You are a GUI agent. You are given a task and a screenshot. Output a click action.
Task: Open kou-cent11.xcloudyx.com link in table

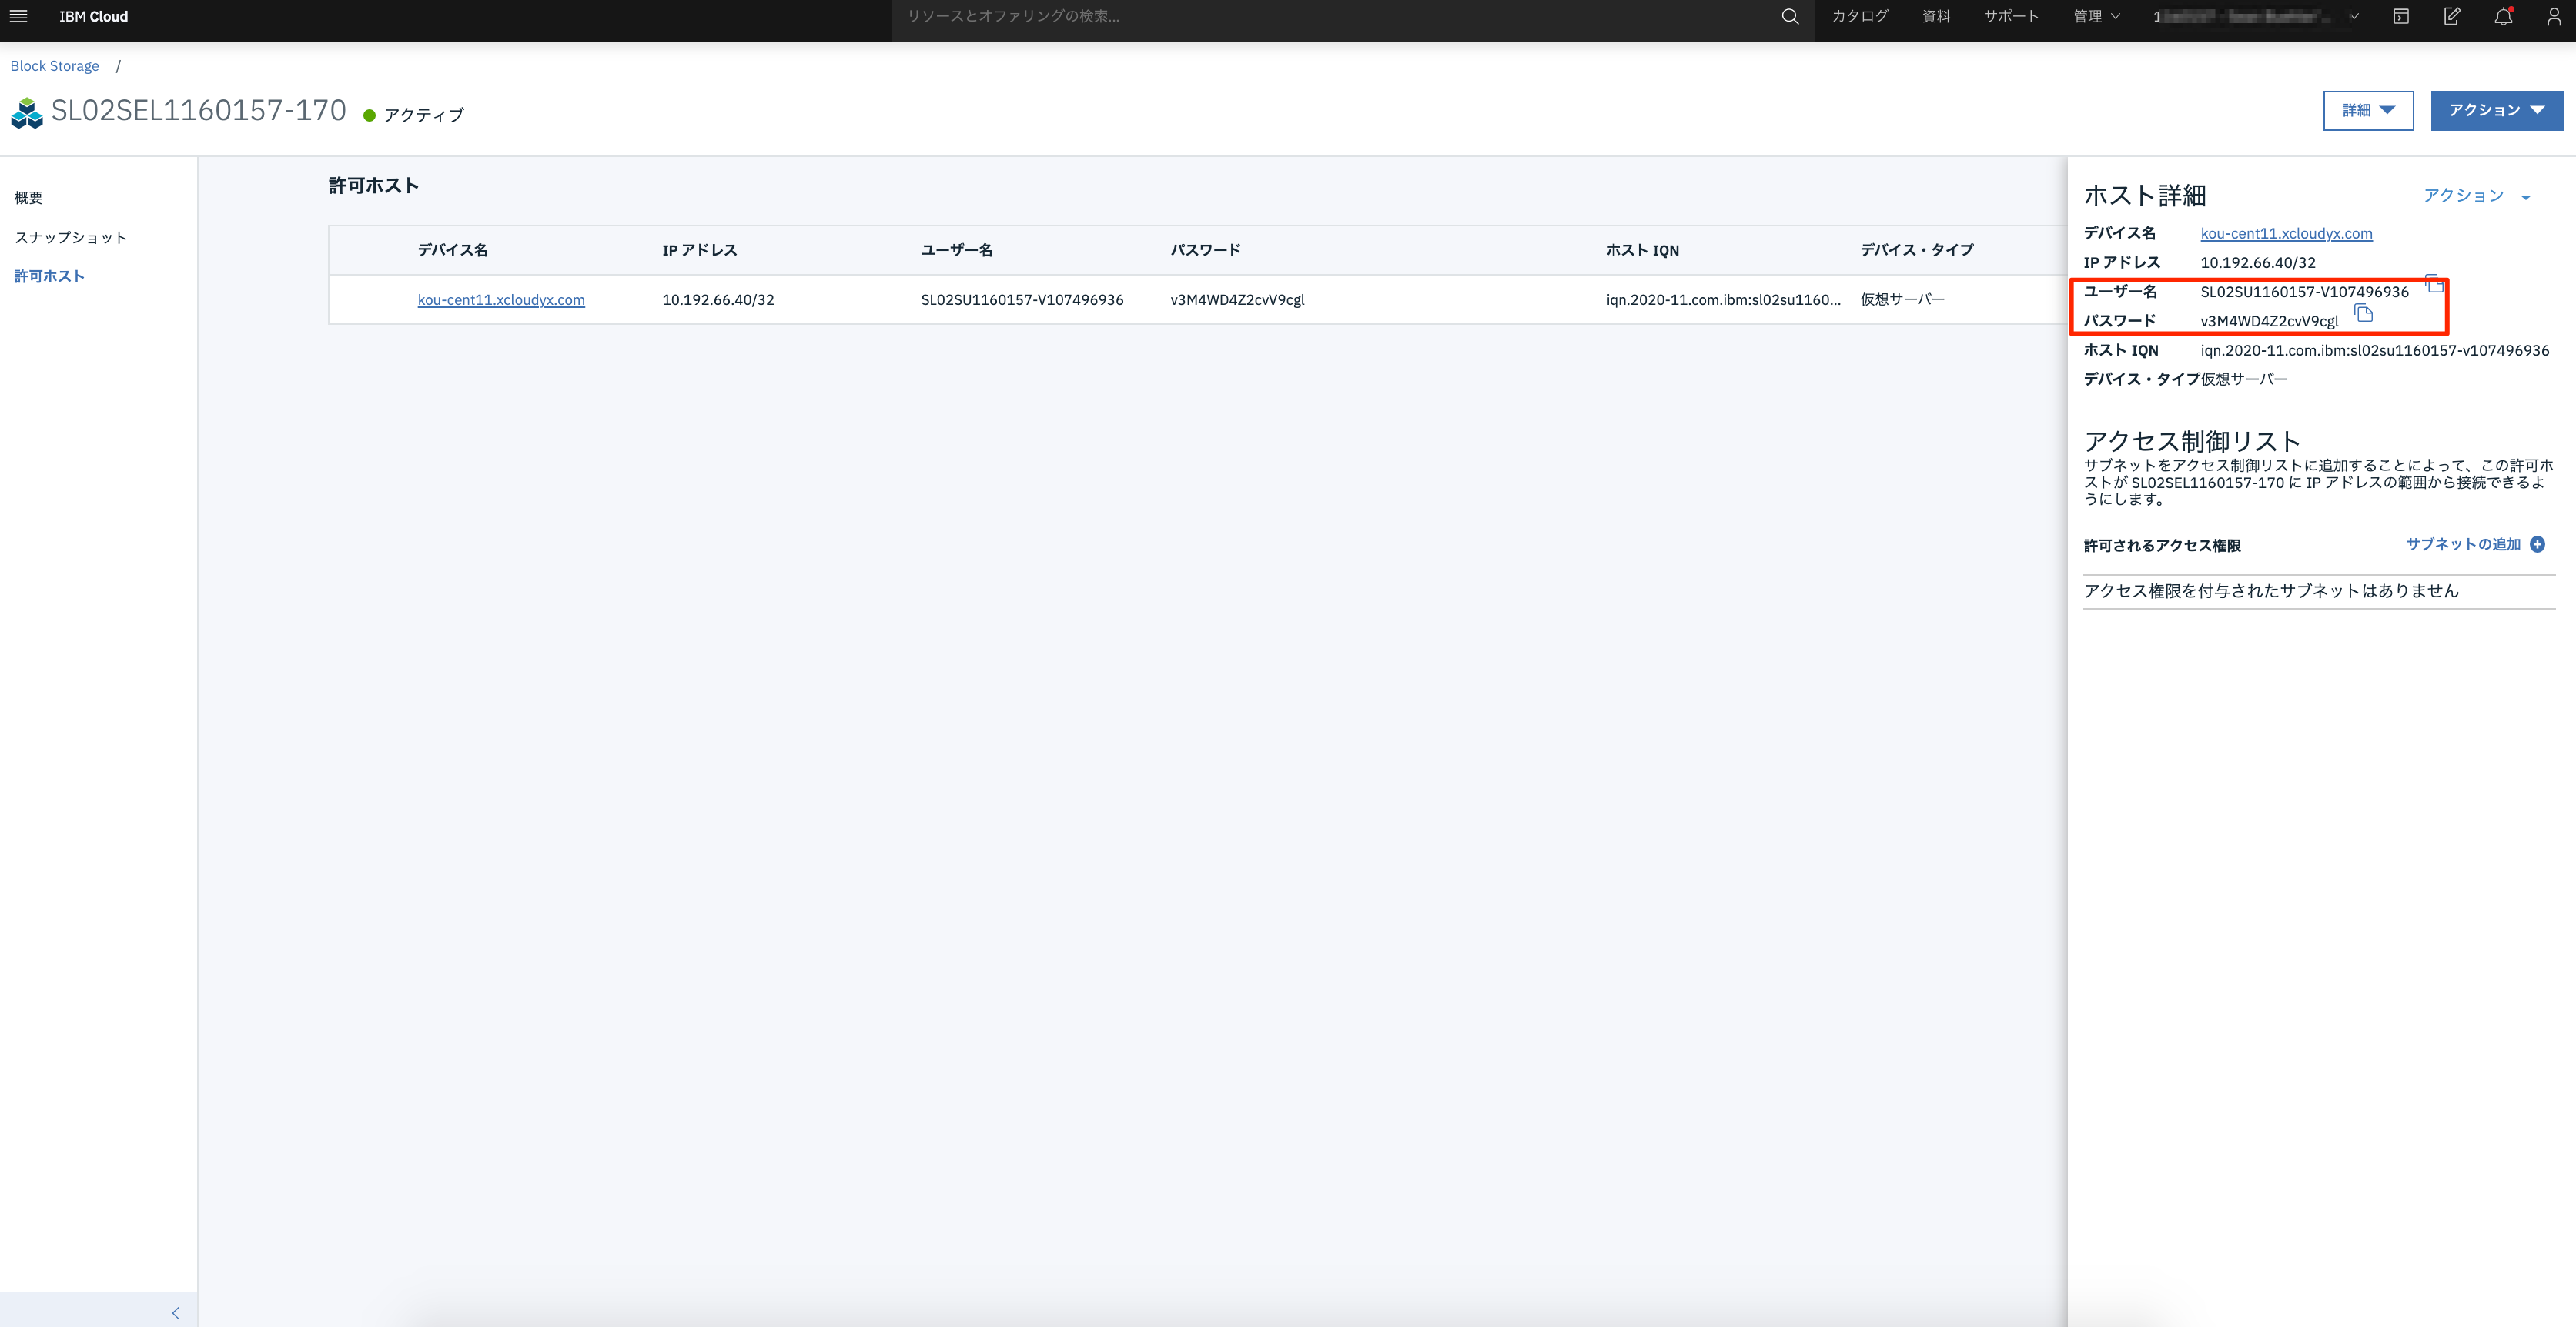click(x=501, y=299)
